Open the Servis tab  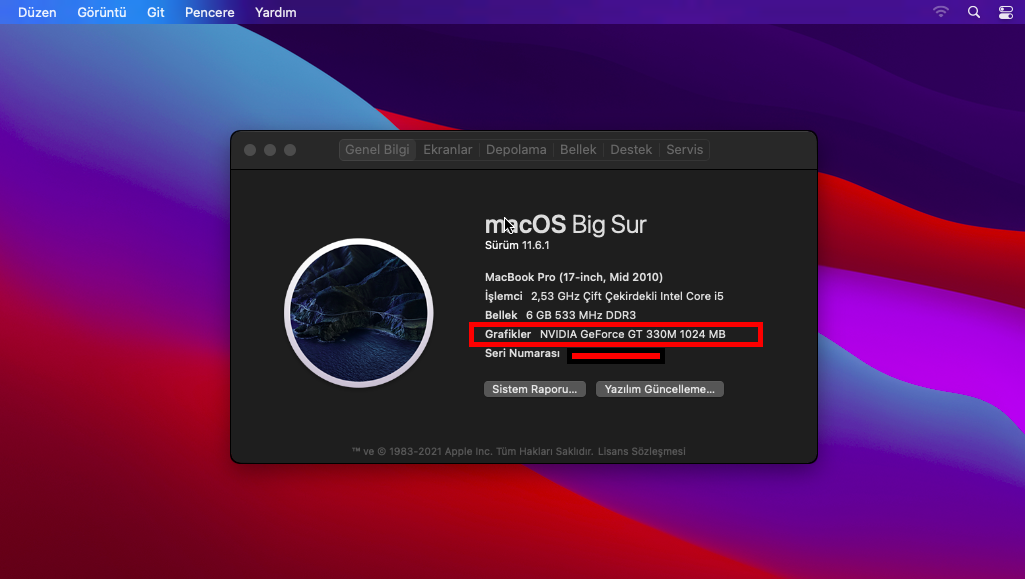pos(685,150)
